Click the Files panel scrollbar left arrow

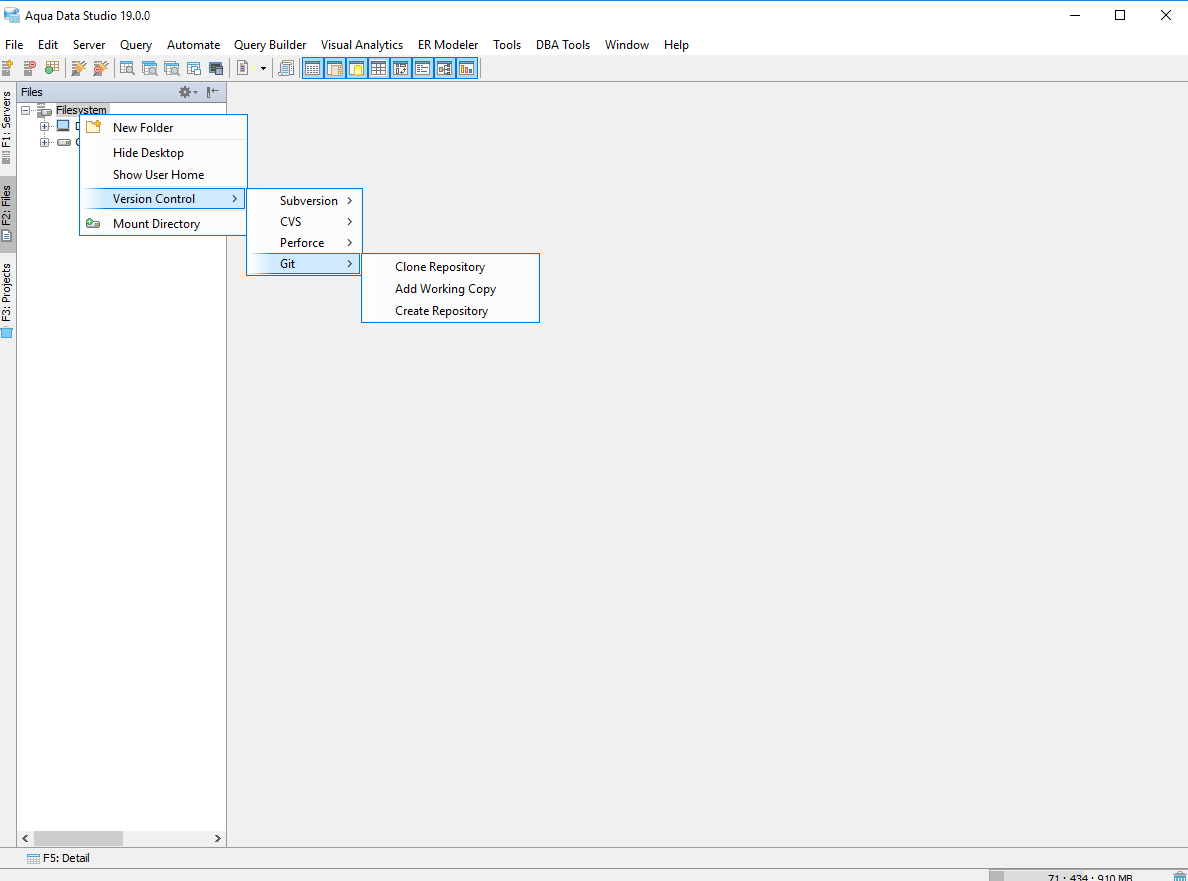(25, 839)
